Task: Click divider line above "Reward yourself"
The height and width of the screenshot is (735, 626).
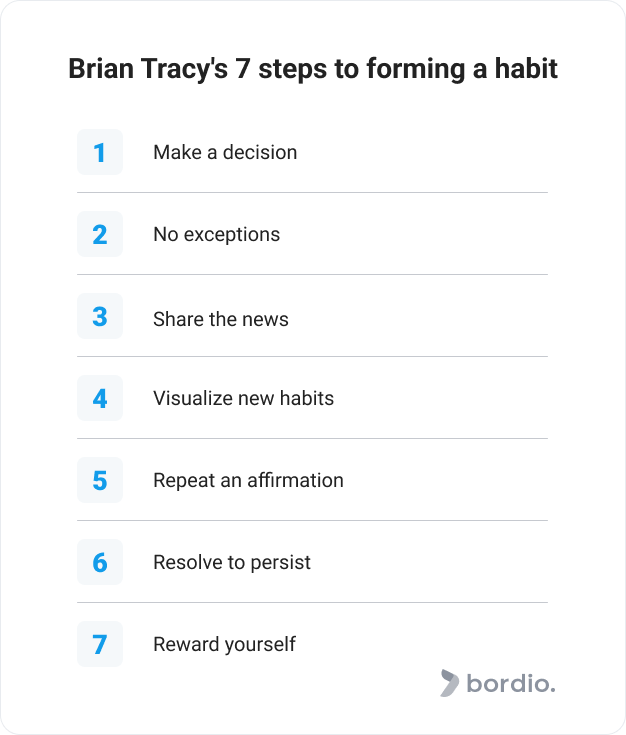Action: 312,602
